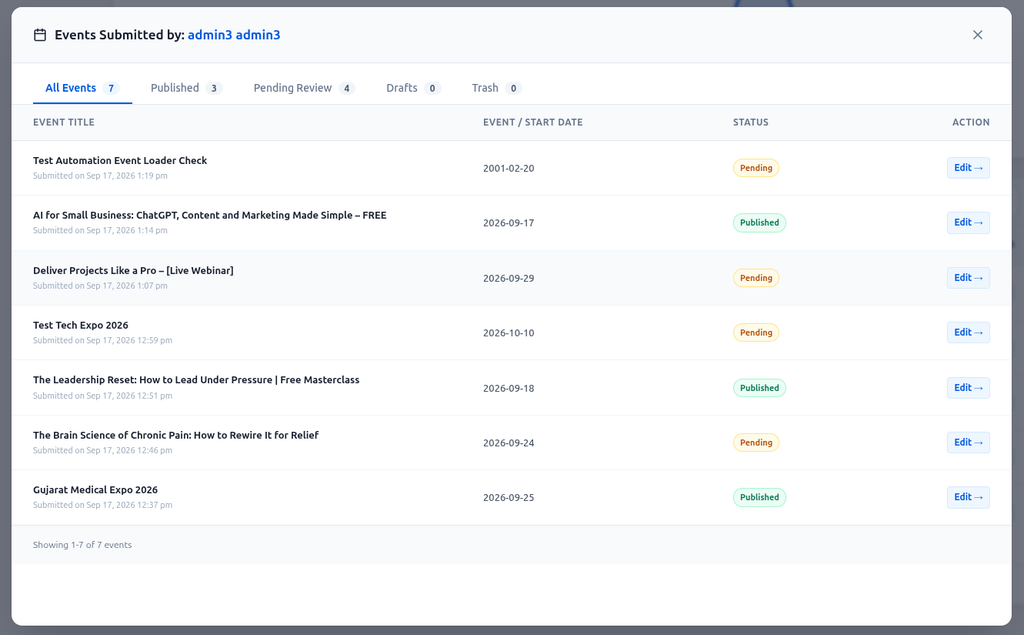
Task: Edit the AI for Small Business event
Action: tap(968, 223)
